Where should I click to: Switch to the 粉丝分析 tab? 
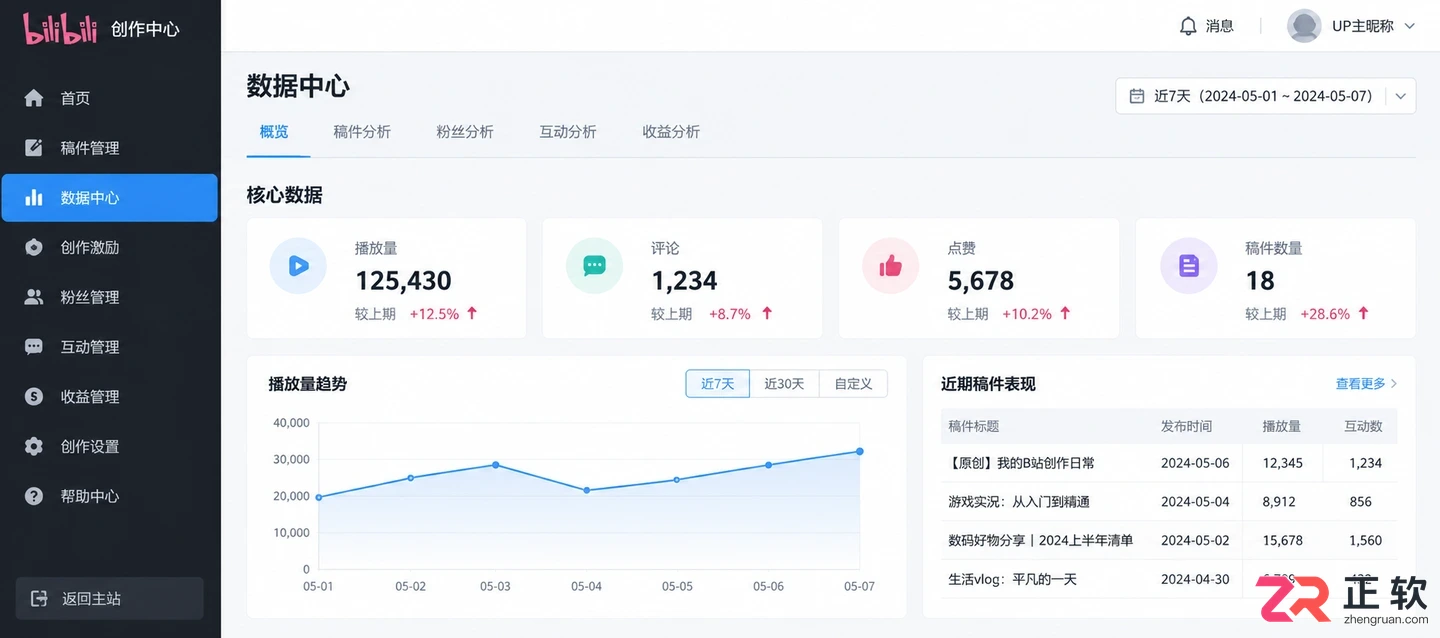[465, 131]
